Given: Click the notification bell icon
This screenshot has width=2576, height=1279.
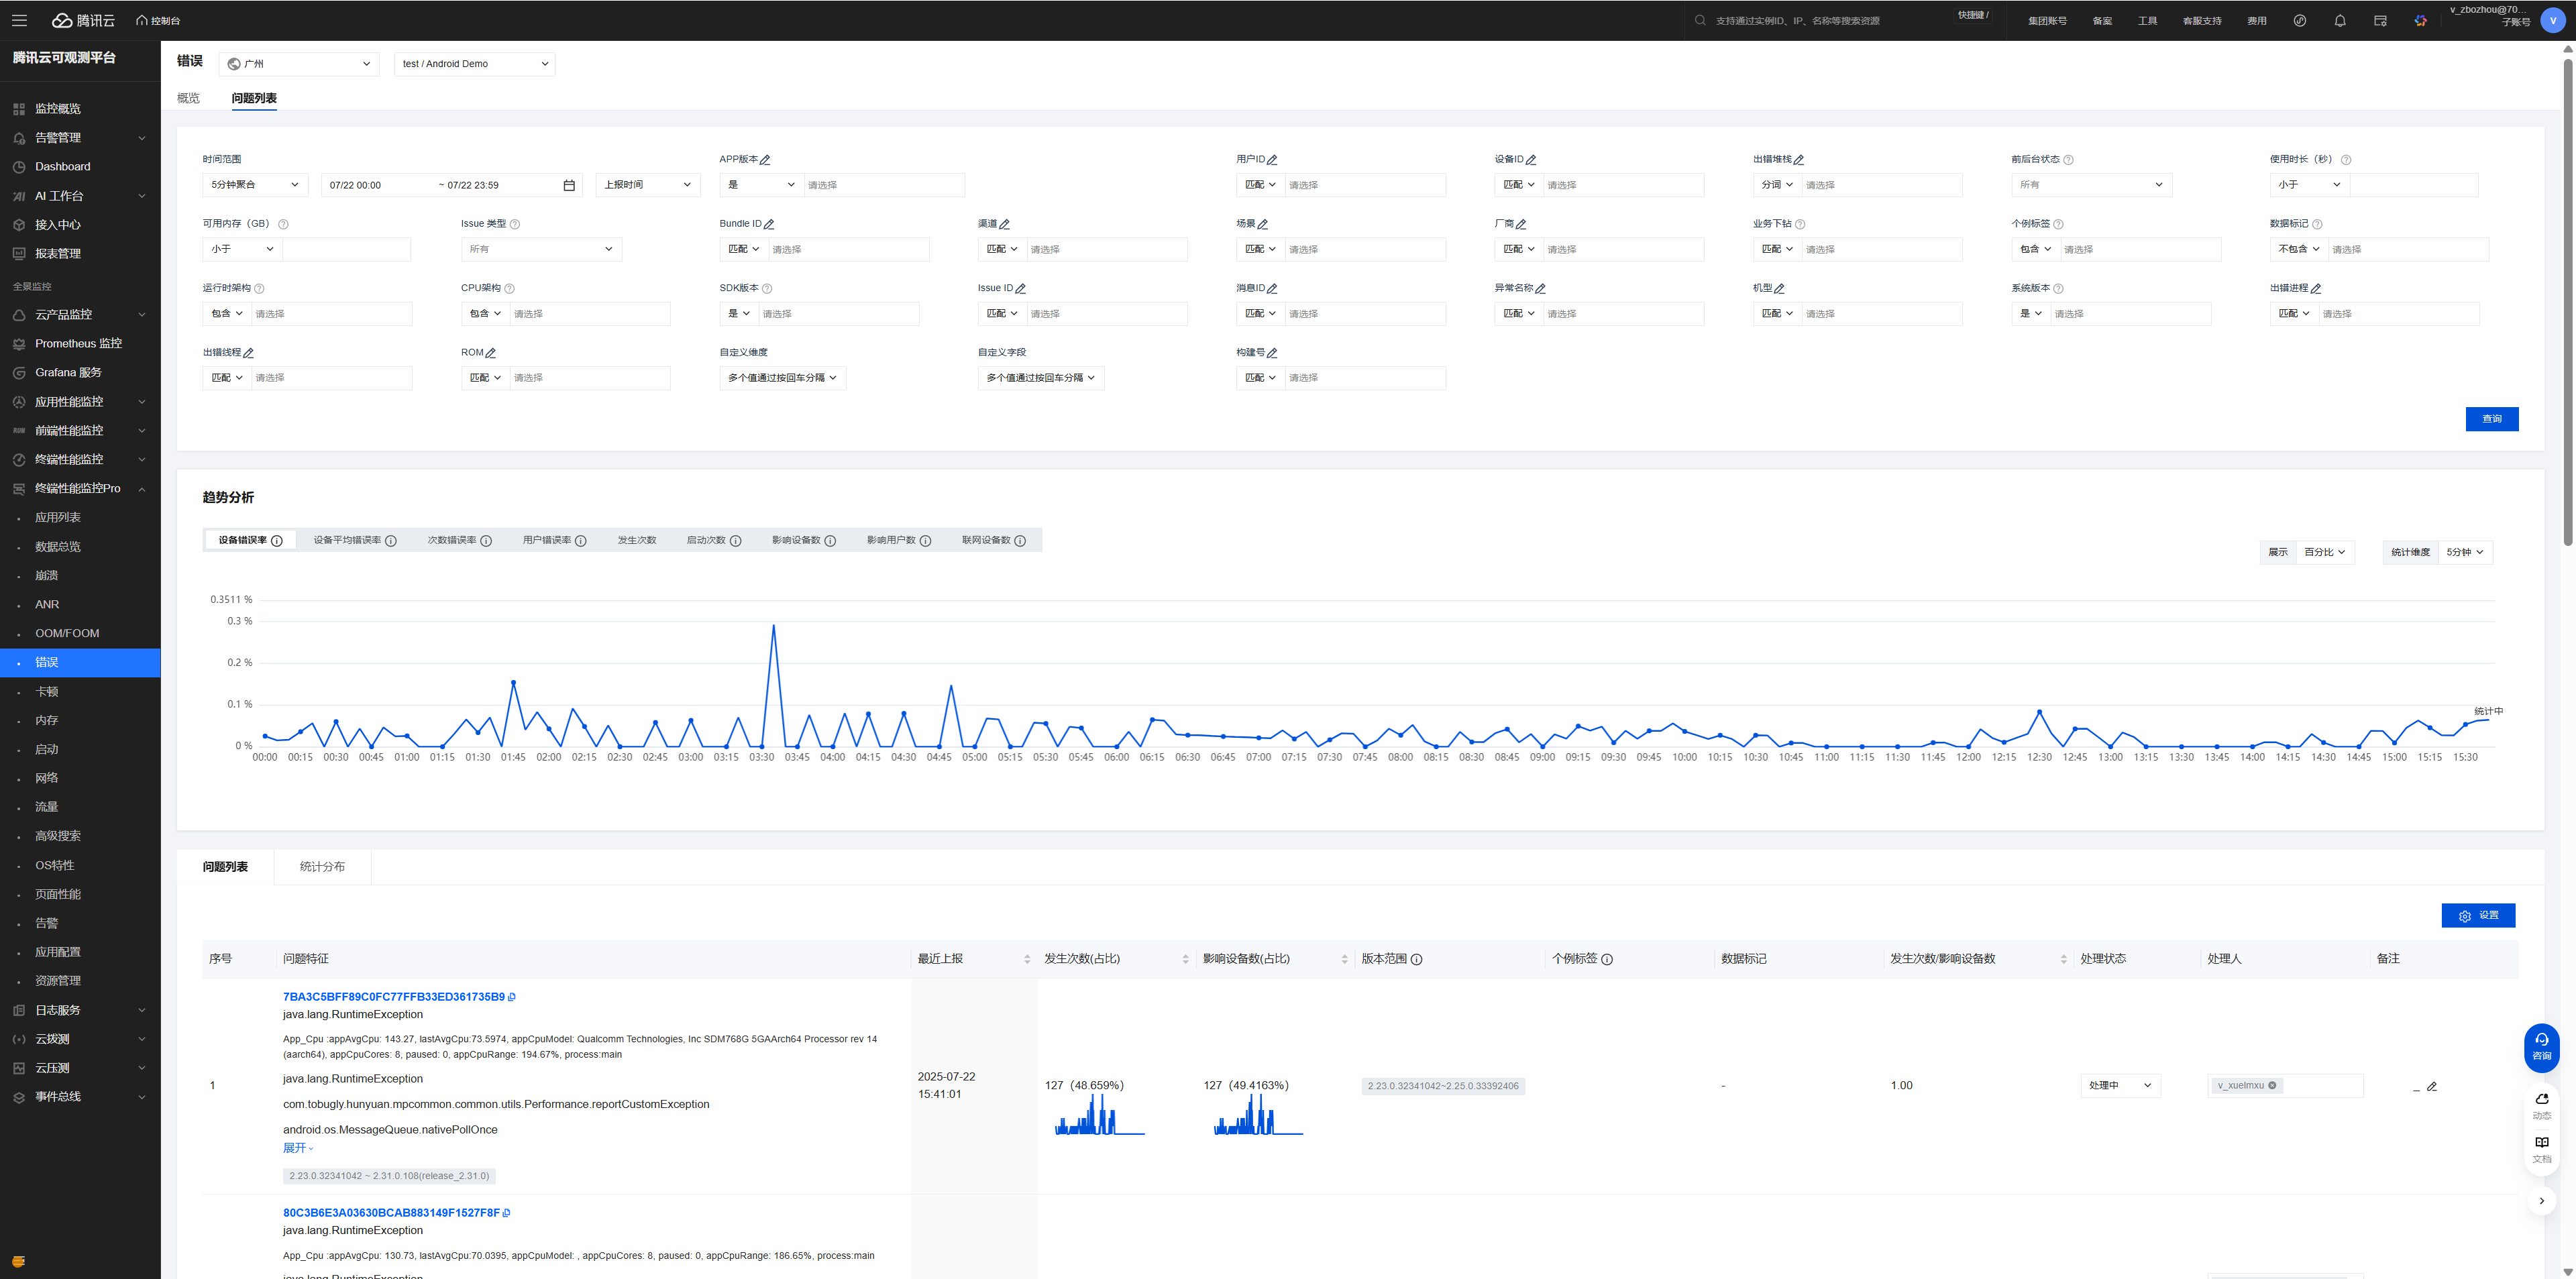Looking at the screenshot, I should [2339, 20].
